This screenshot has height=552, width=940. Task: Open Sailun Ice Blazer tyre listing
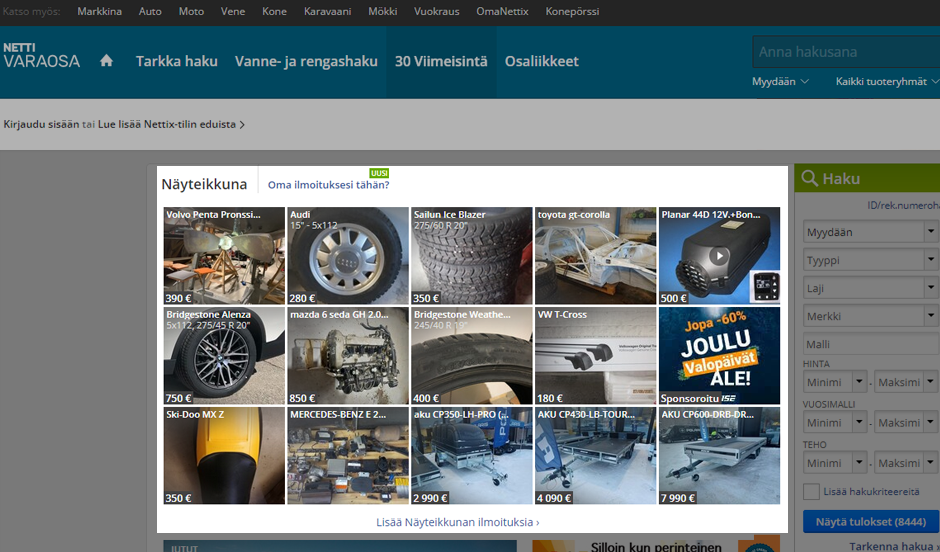[472, 256]
